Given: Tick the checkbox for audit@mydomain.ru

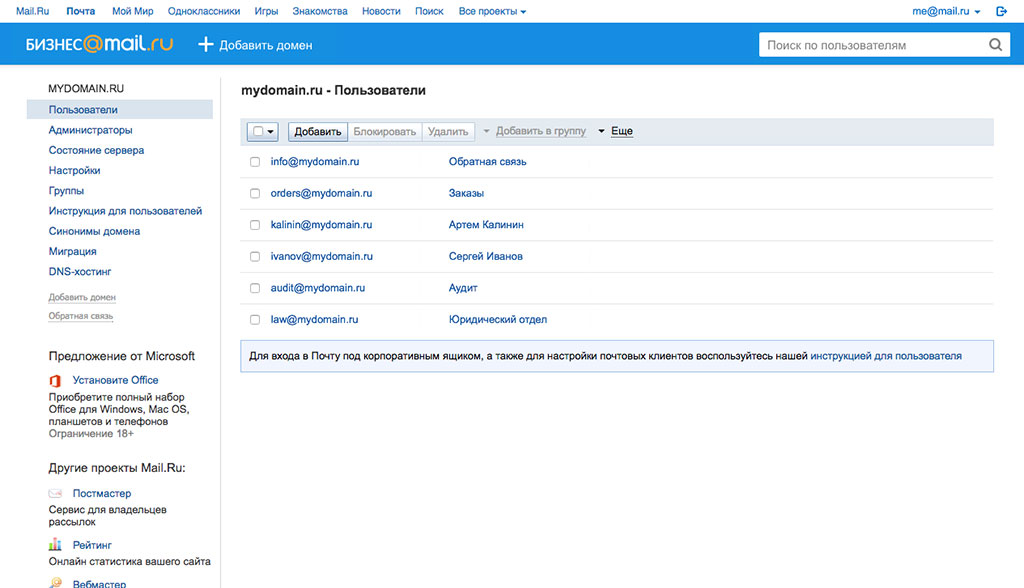Looking at the screenshot, I should point(255,288).
